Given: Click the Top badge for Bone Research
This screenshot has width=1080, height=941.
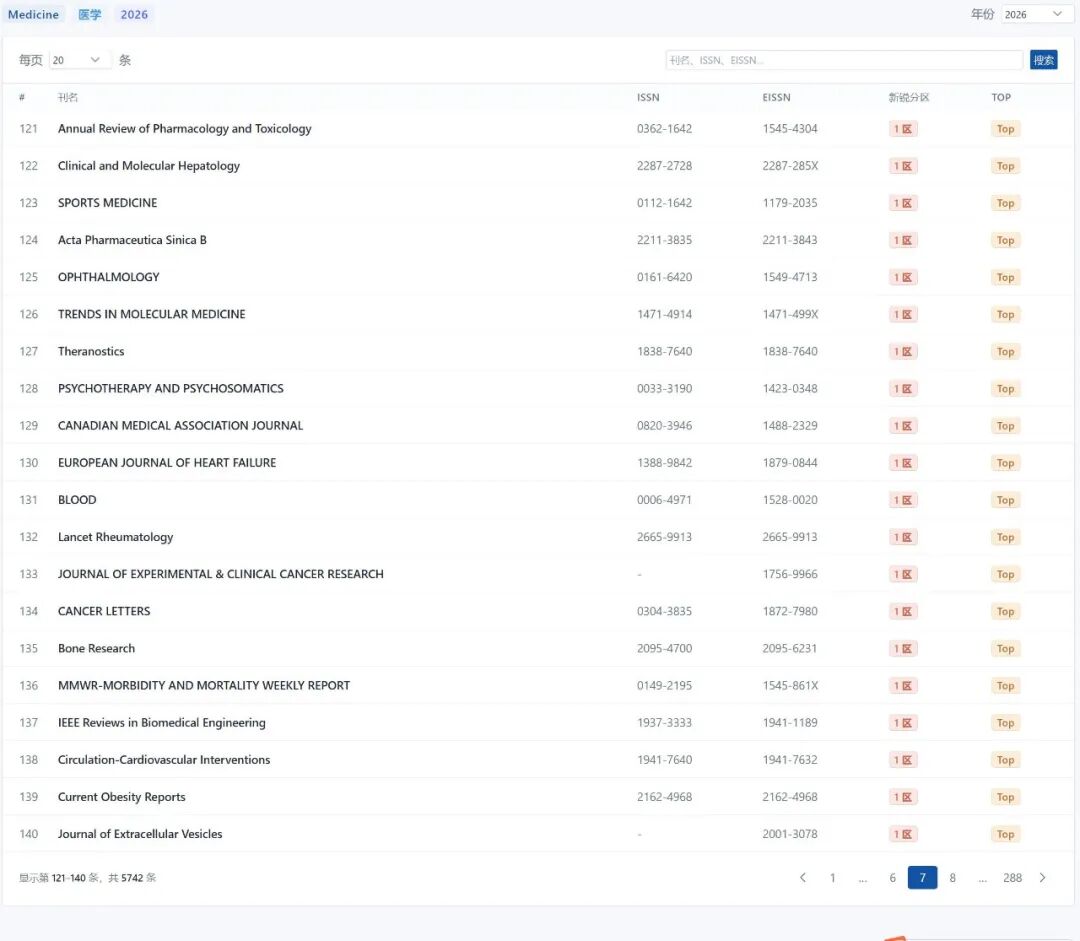Looking at the screenshot, I should (x=1005, y=648).
